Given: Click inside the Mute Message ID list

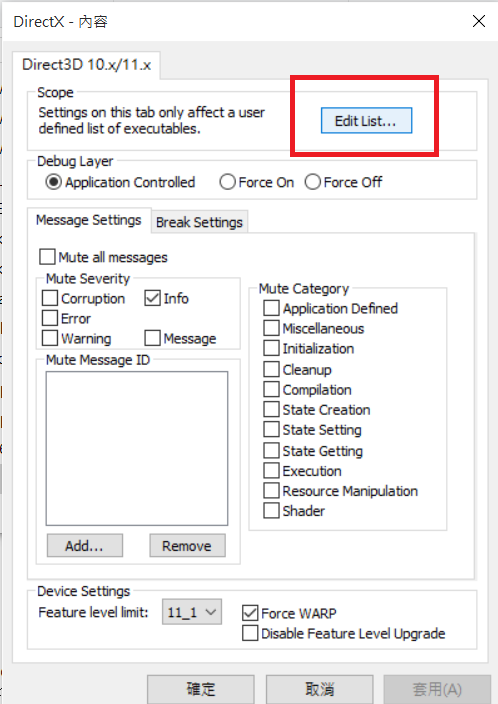Looking at the screenshot, I should pyautogui.click(x=137, y=448).
